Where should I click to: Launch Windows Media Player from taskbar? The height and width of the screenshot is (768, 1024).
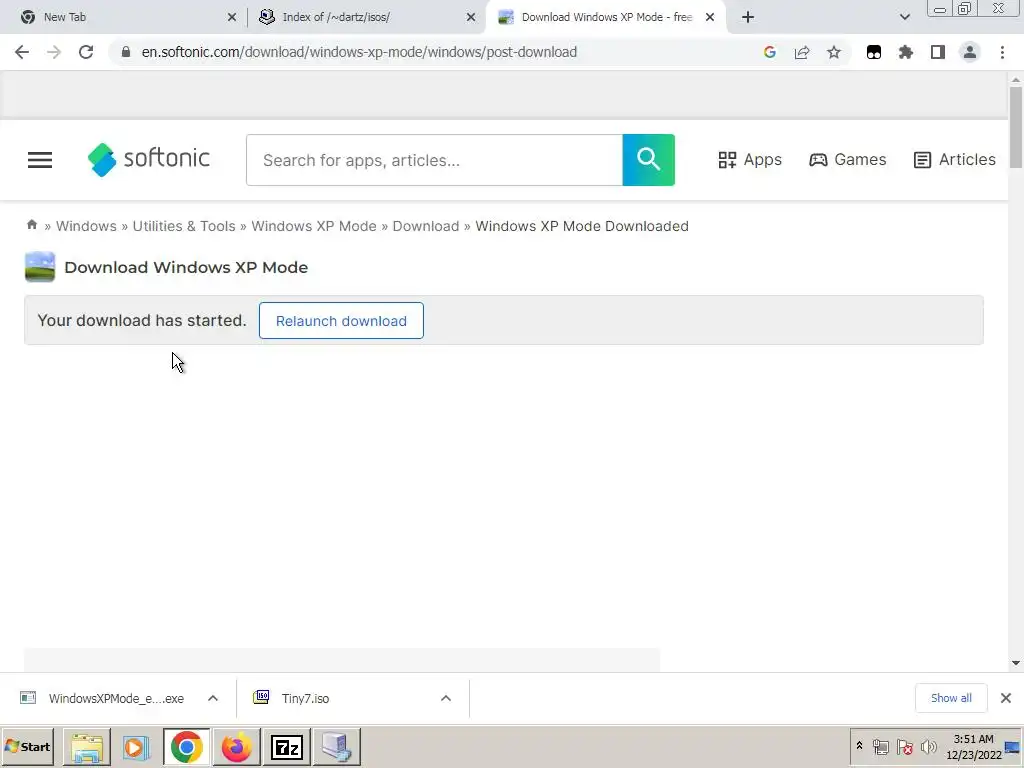tap(136, 747)
